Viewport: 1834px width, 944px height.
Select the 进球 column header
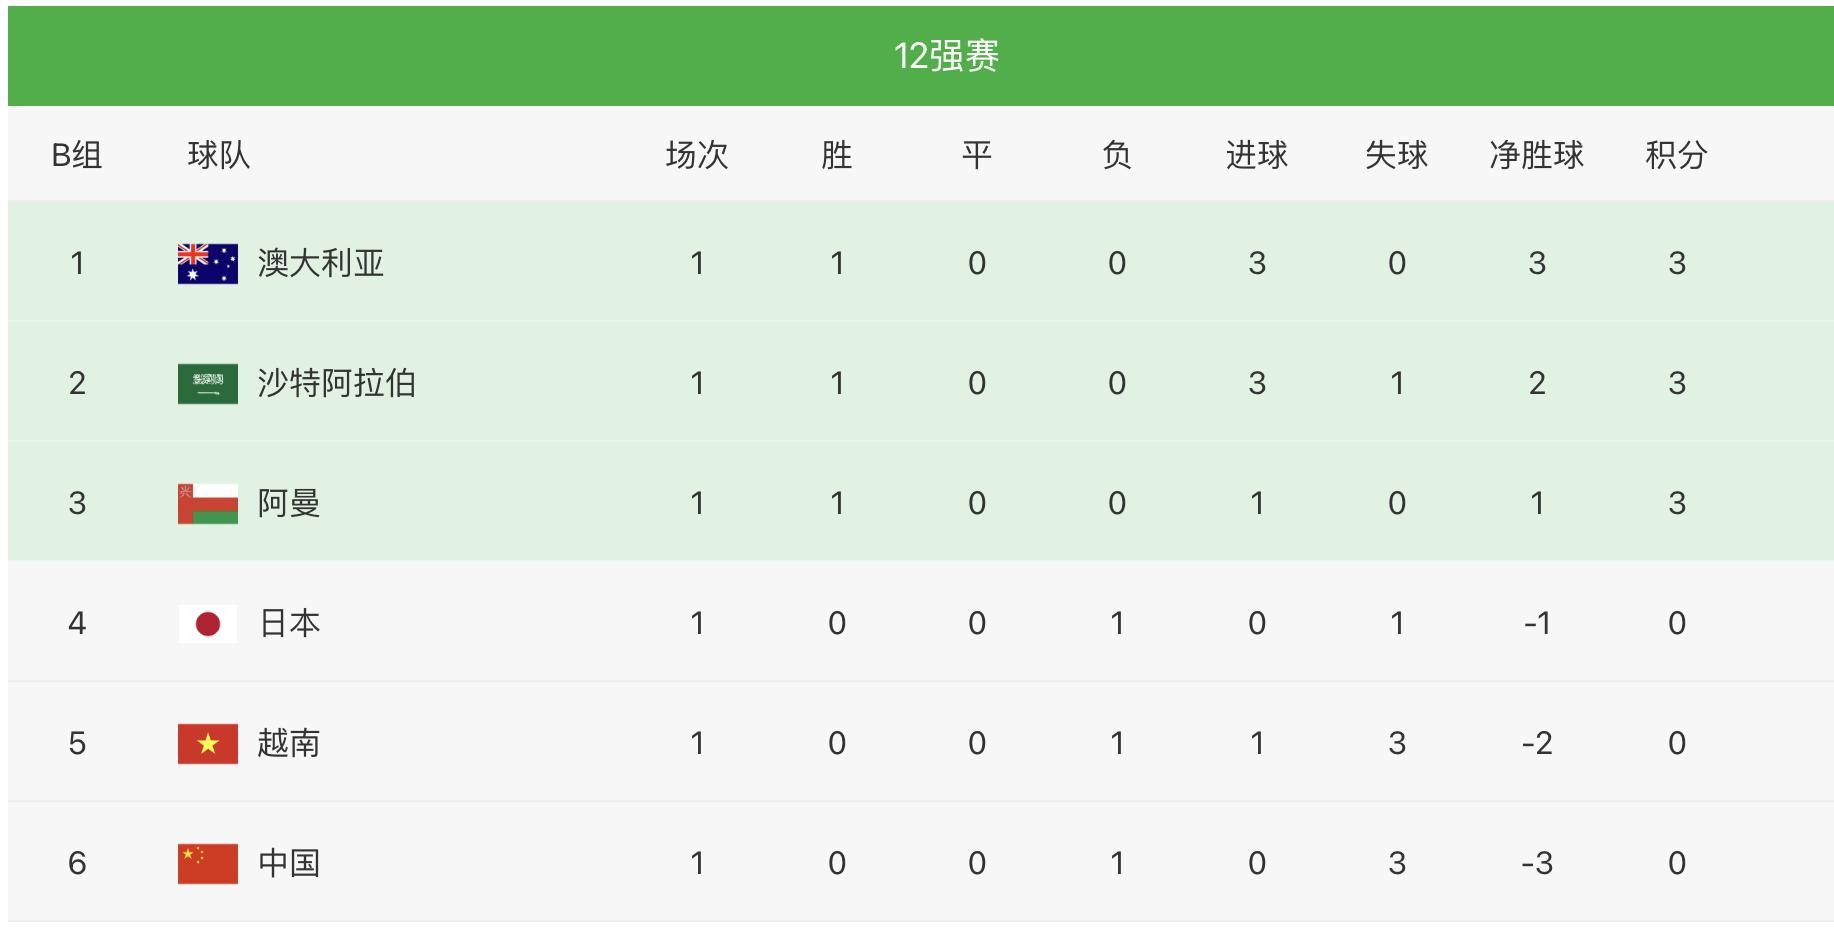[1257, 155]
